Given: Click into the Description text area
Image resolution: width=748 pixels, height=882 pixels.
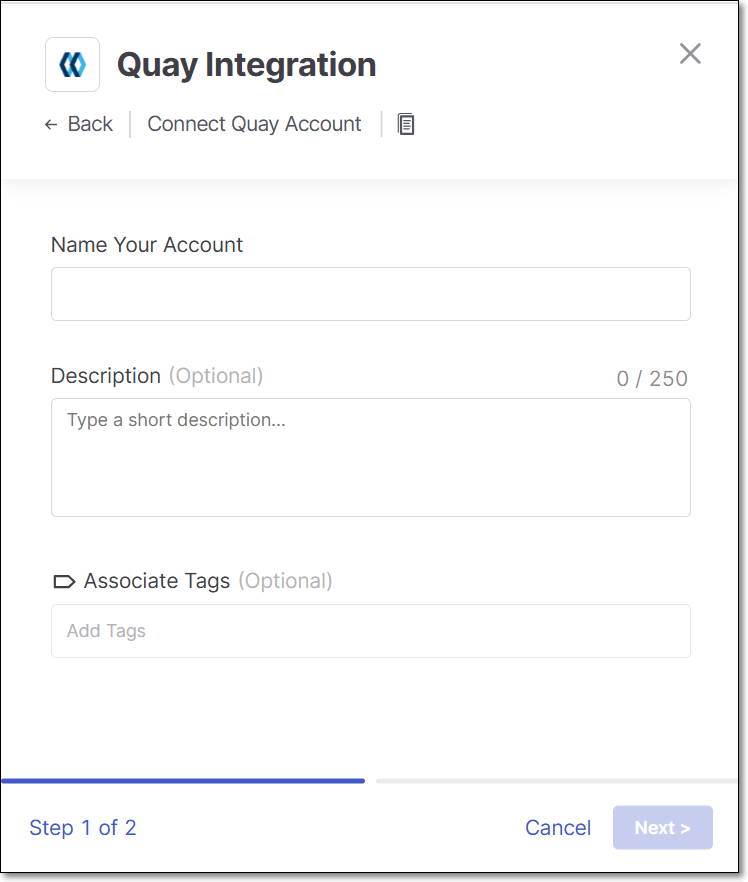Looking at the screenshot, I should [x=371, y=457].
